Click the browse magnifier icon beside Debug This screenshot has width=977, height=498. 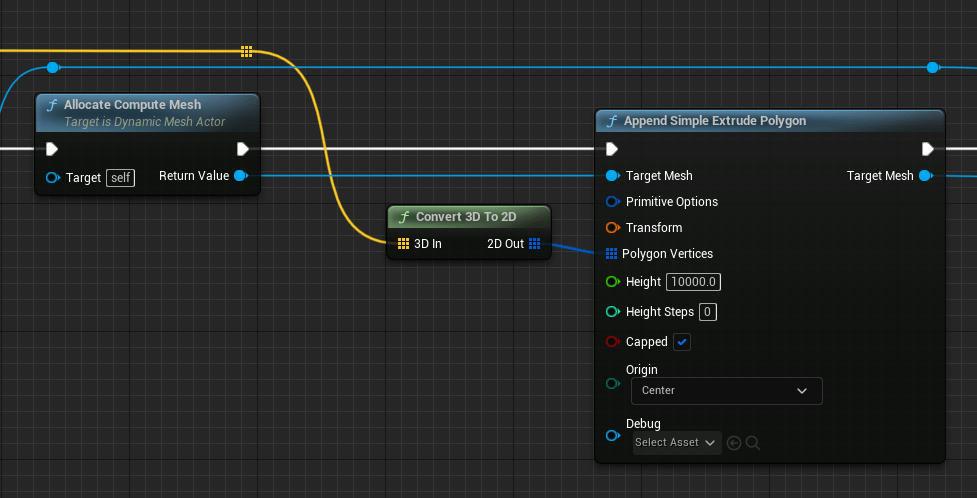pos(753,443)
